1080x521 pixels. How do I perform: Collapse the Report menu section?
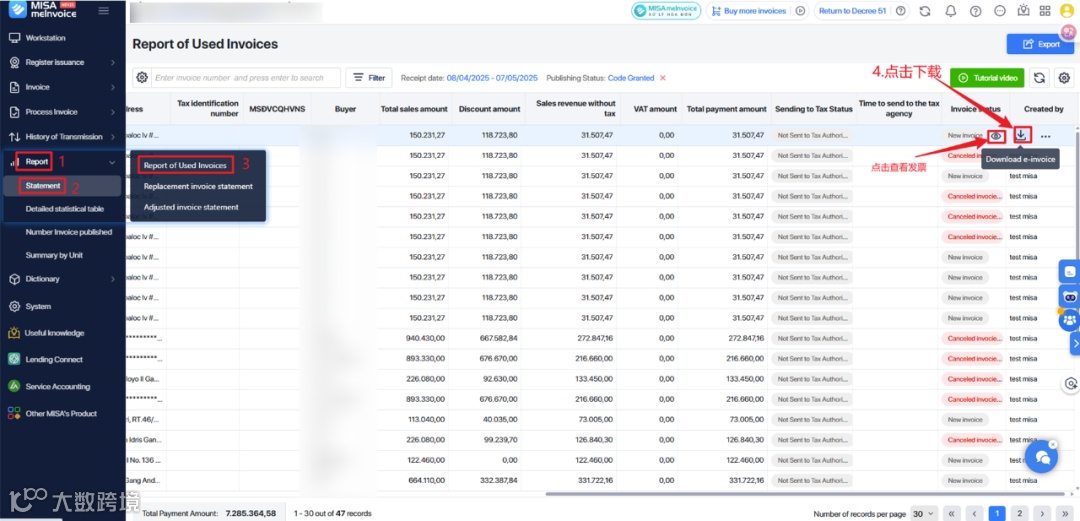(112, 162)
